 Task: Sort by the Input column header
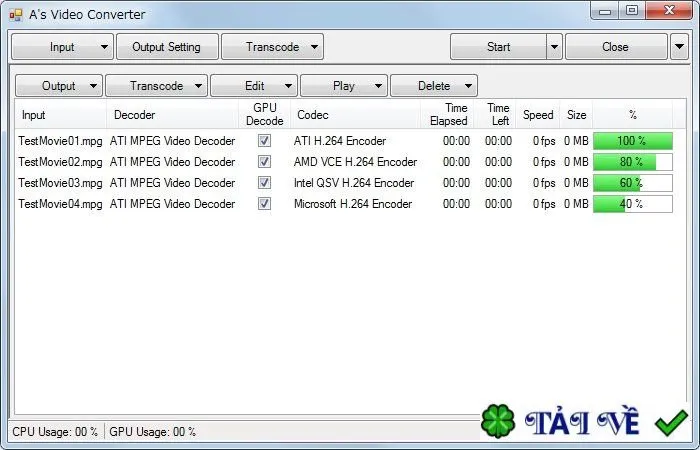click(61, 115)
